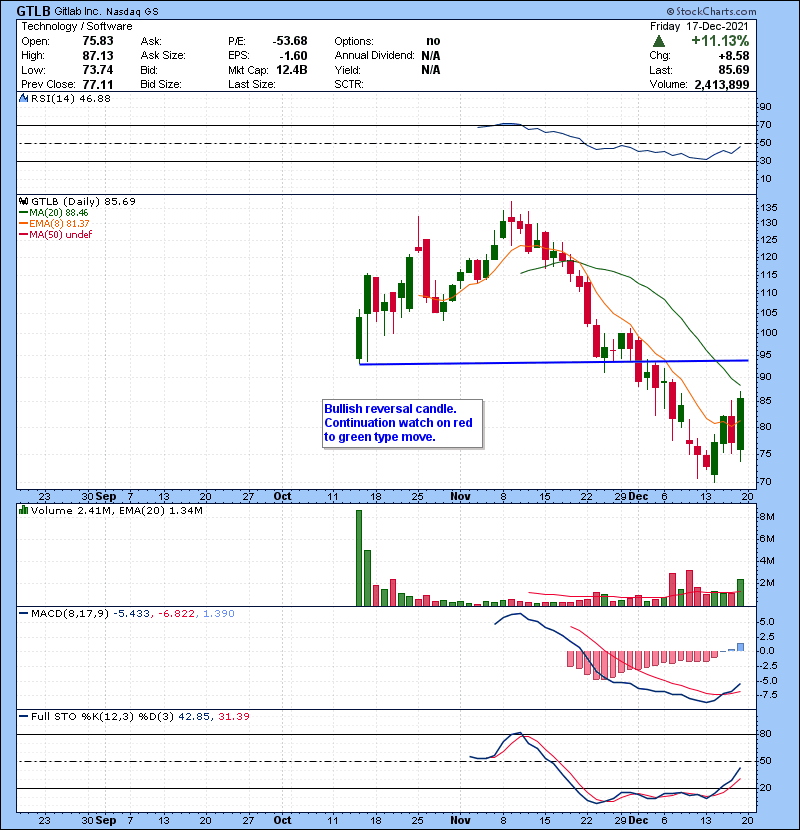This screenshot has width=800, height=830.
Task: Click the Bullish reversal candle annotation box
Action: (x=402, y=423)
